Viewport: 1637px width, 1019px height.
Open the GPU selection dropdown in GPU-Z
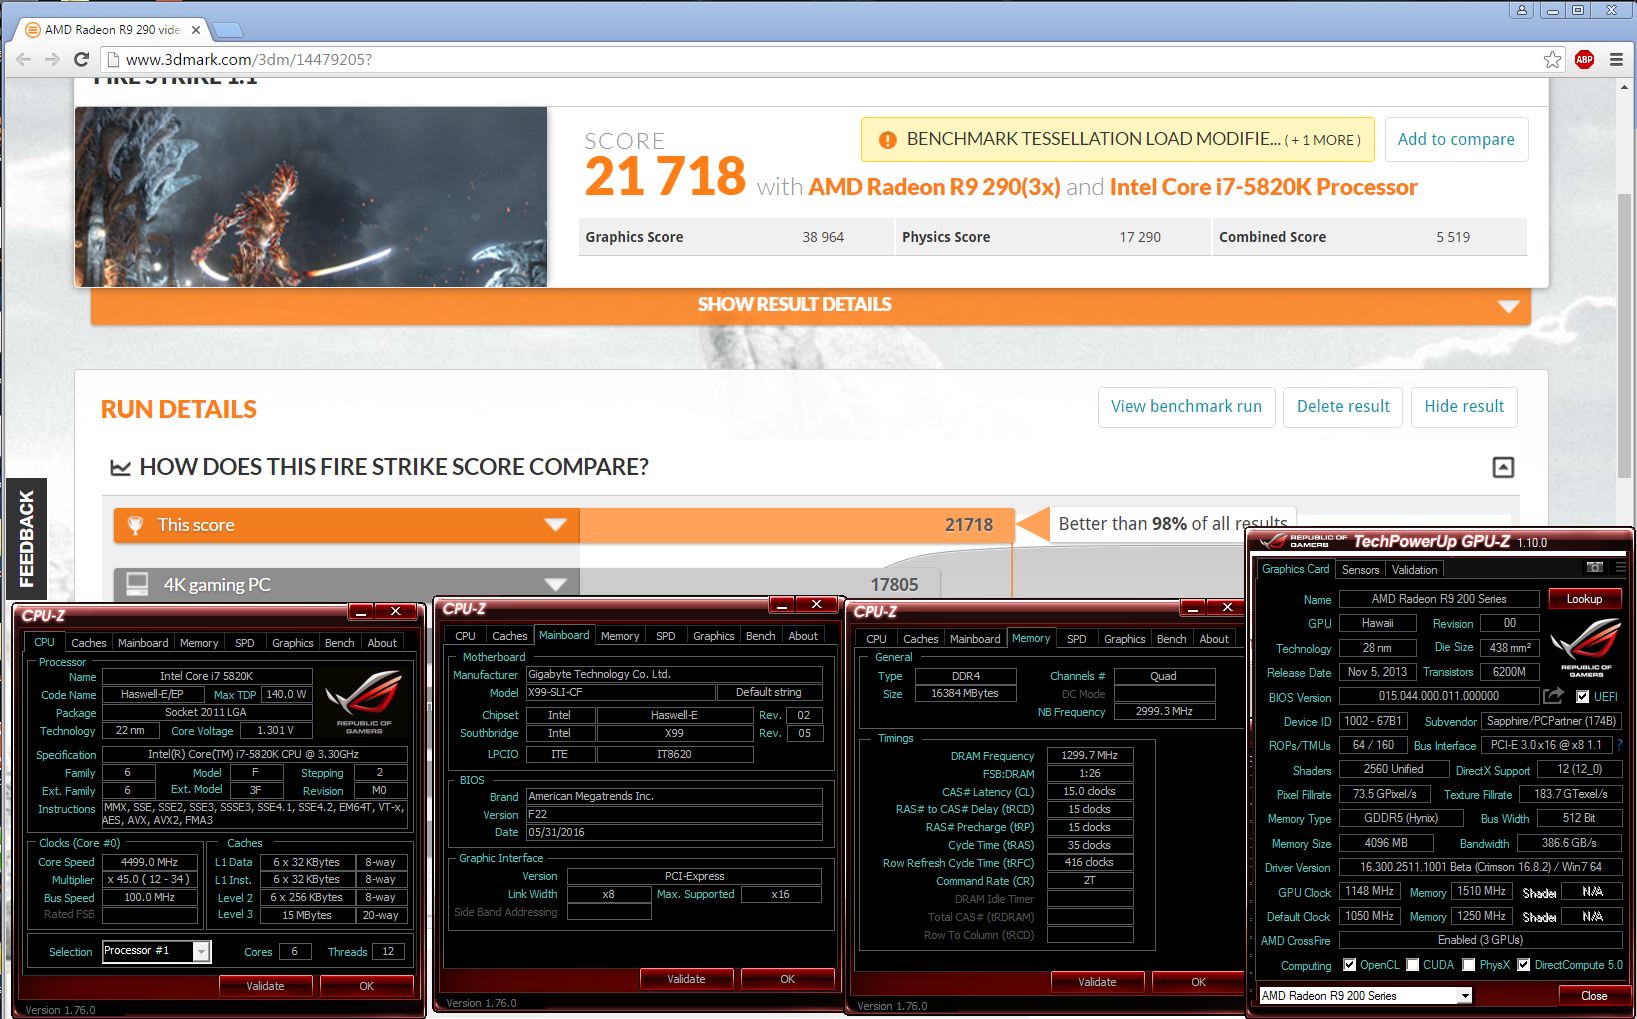click(x=1365, y=996)
